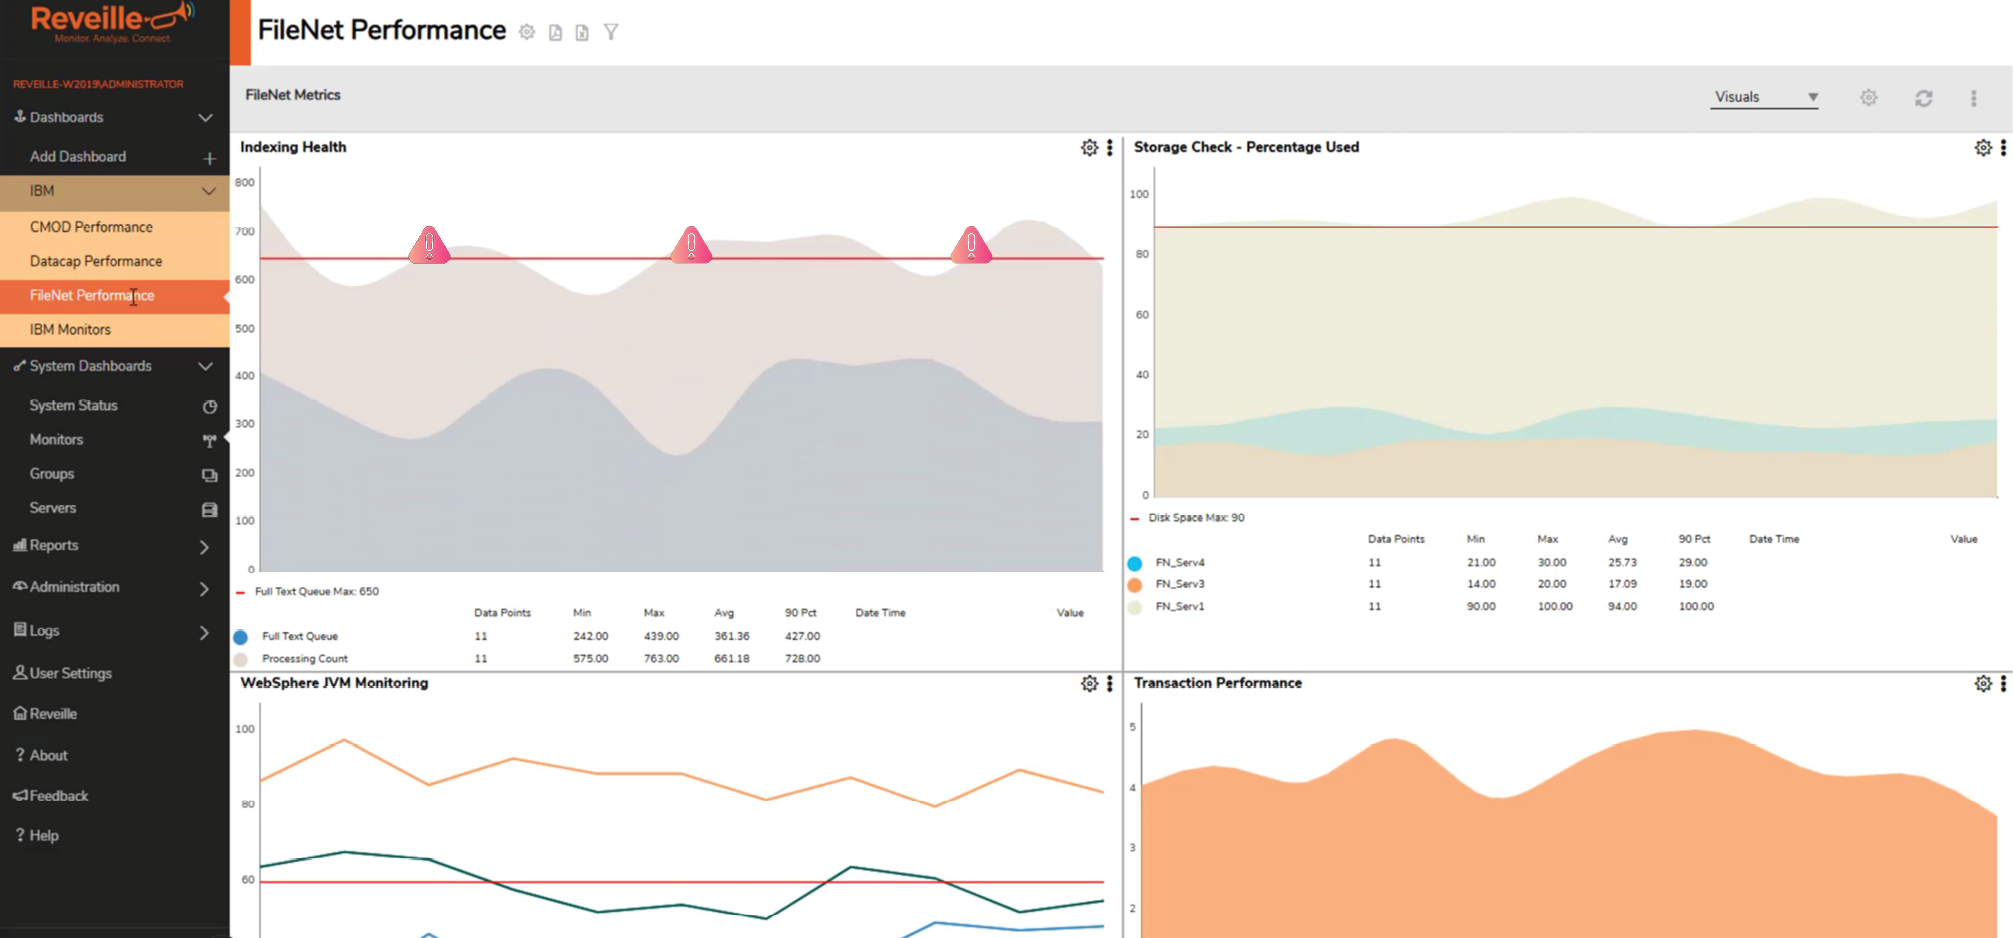Click the middle alert marker on Indexing Health

[x=691, y=245]
